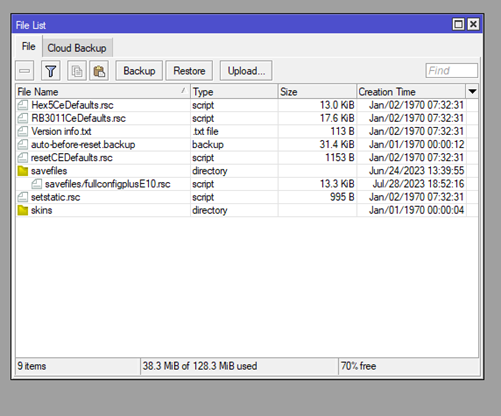Click creation time Jan/01/1970 00:00:12
The height and width of the screenshot is (416, 501).
click(x=416, y=144)
